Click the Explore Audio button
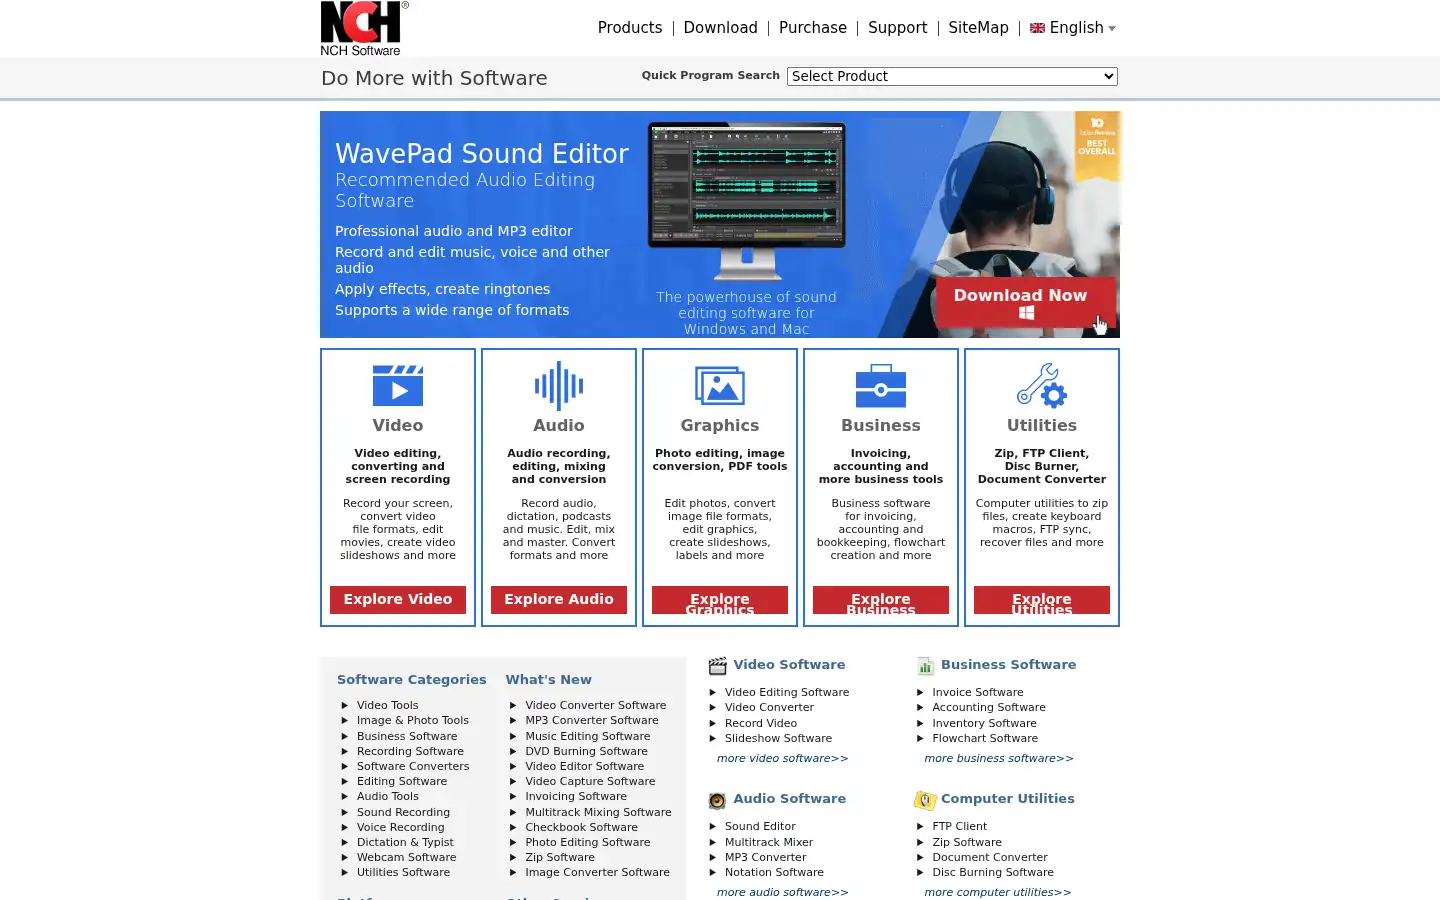1440x900 pixels. pyautogui.click(x=559, y=599)
